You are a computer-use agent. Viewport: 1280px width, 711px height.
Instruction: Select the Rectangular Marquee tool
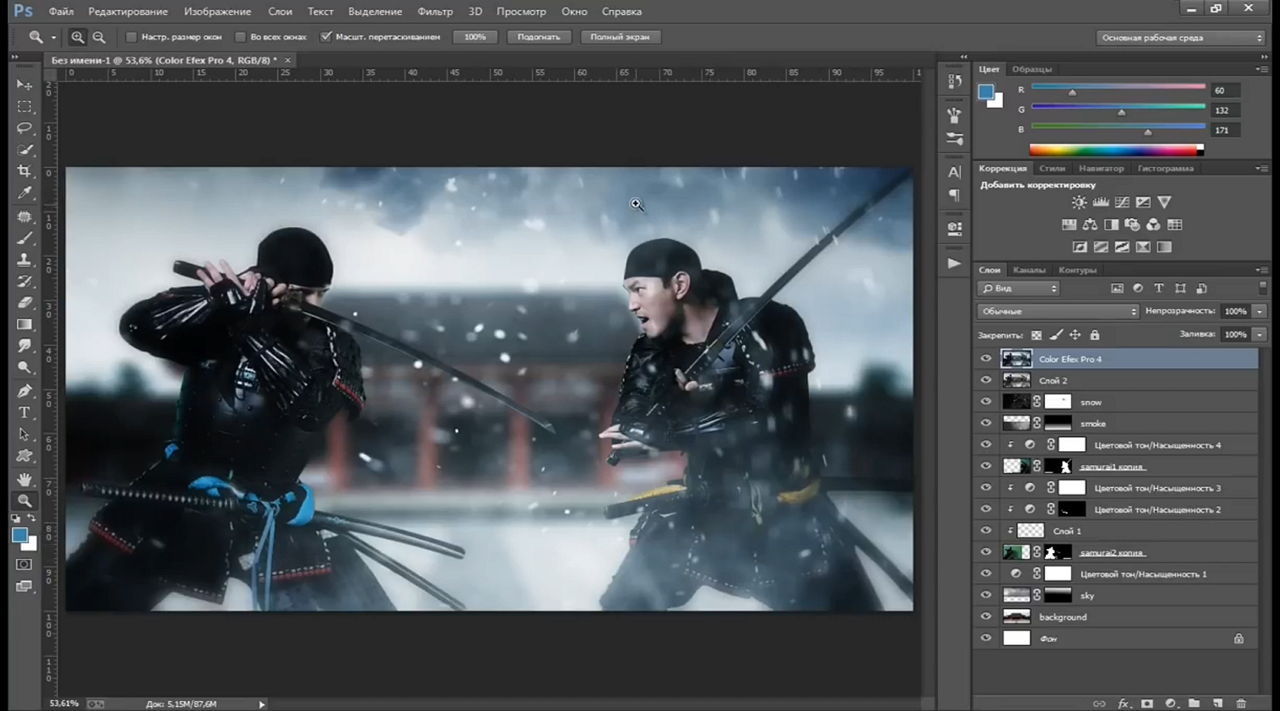(x=25, y=107)
